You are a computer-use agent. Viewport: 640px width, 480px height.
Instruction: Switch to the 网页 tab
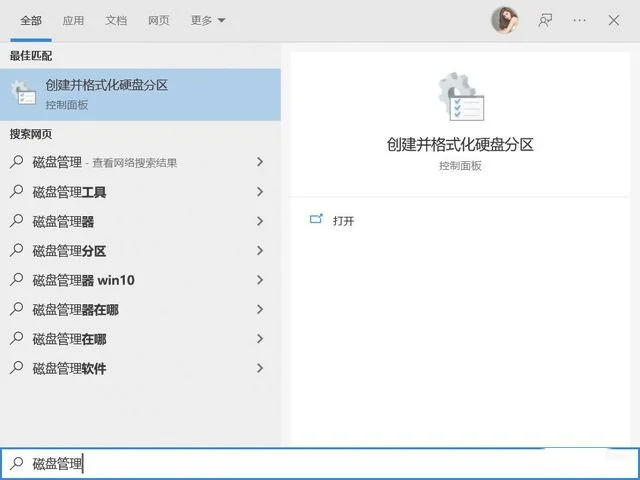coord(158,20)
